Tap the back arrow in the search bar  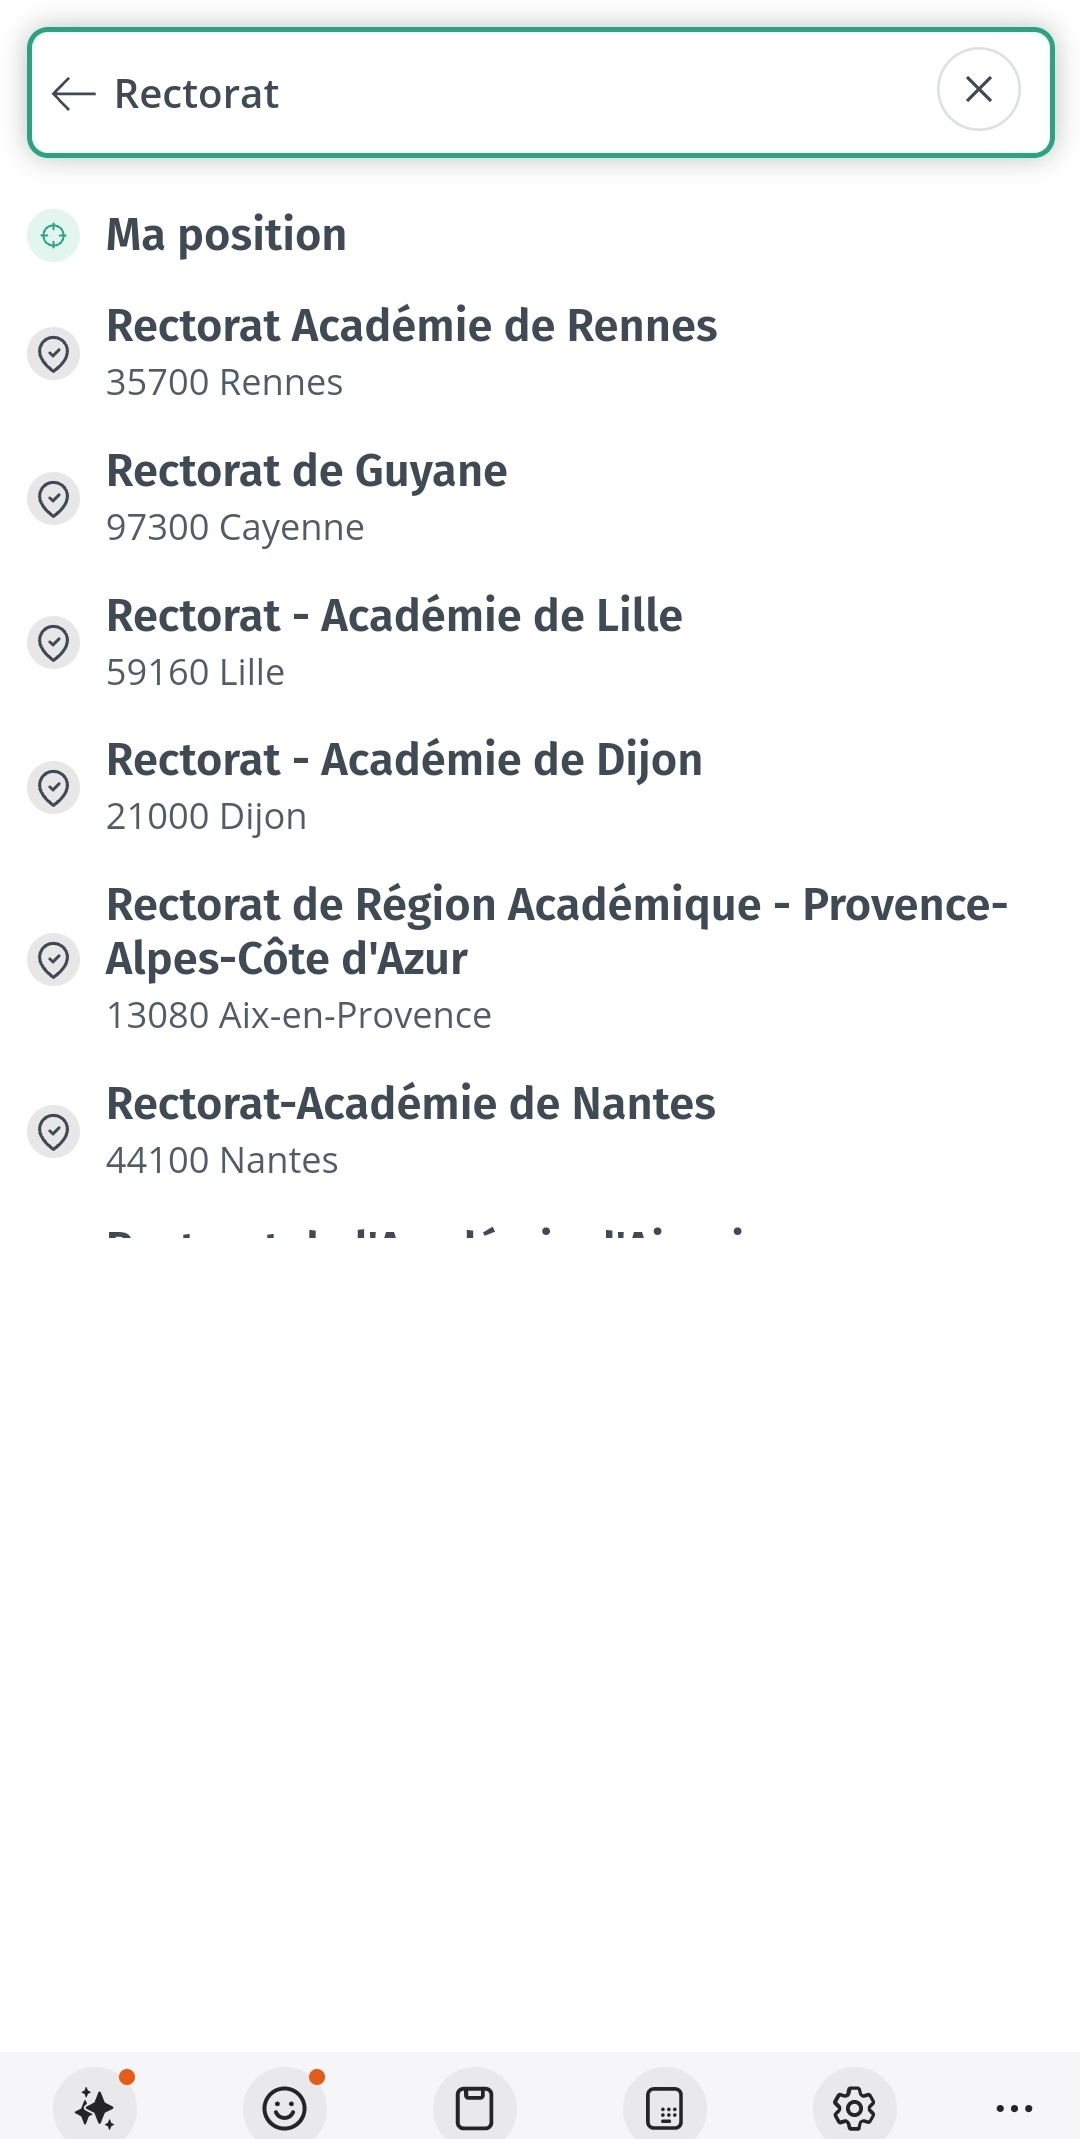click(73, 94)
